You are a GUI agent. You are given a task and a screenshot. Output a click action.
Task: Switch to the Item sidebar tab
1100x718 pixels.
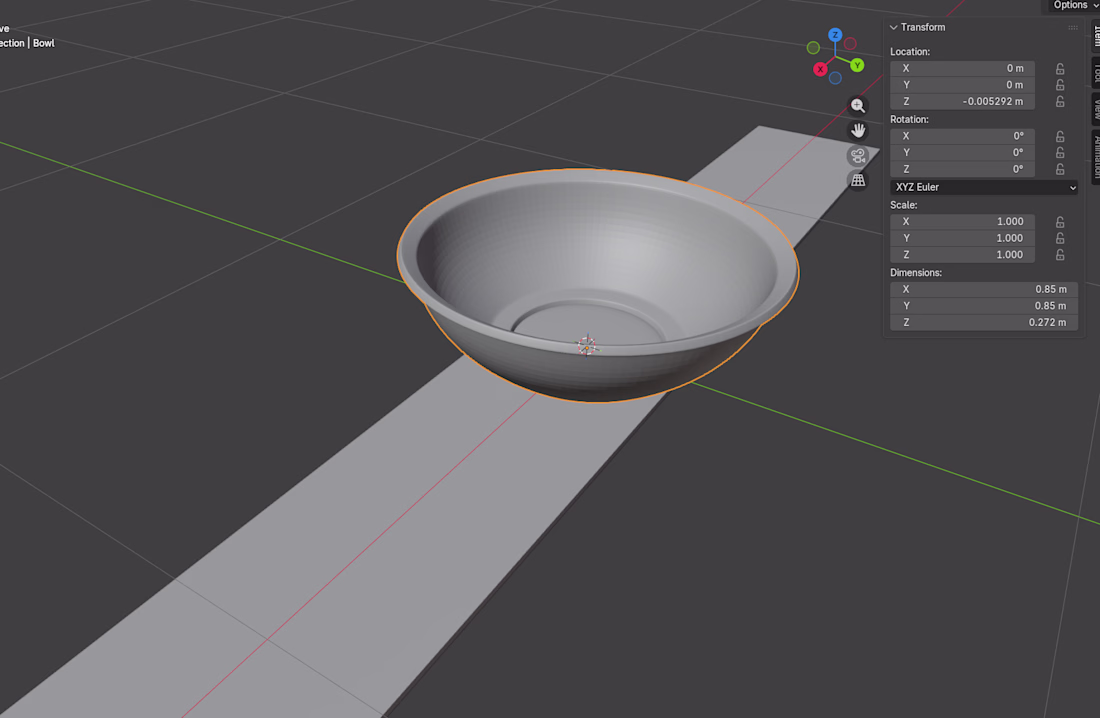pos(1096,34)
